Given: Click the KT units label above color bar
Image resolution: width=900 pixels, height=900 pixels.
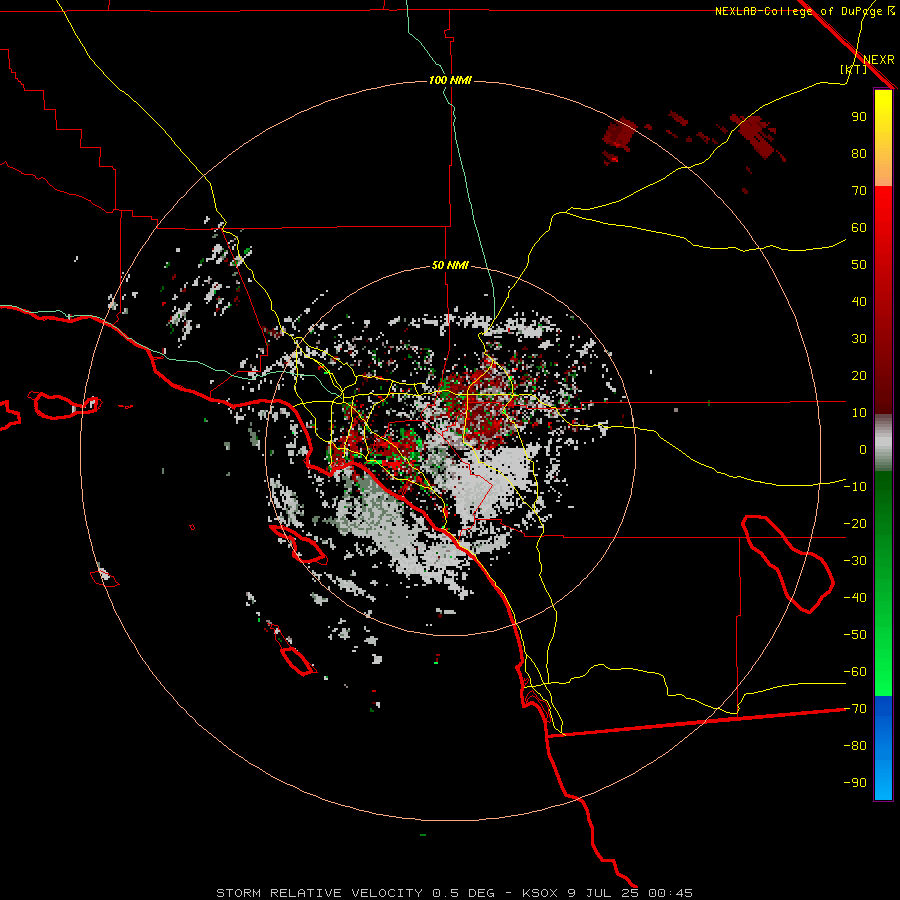Looking at the screenshot, I should [853, 69].
